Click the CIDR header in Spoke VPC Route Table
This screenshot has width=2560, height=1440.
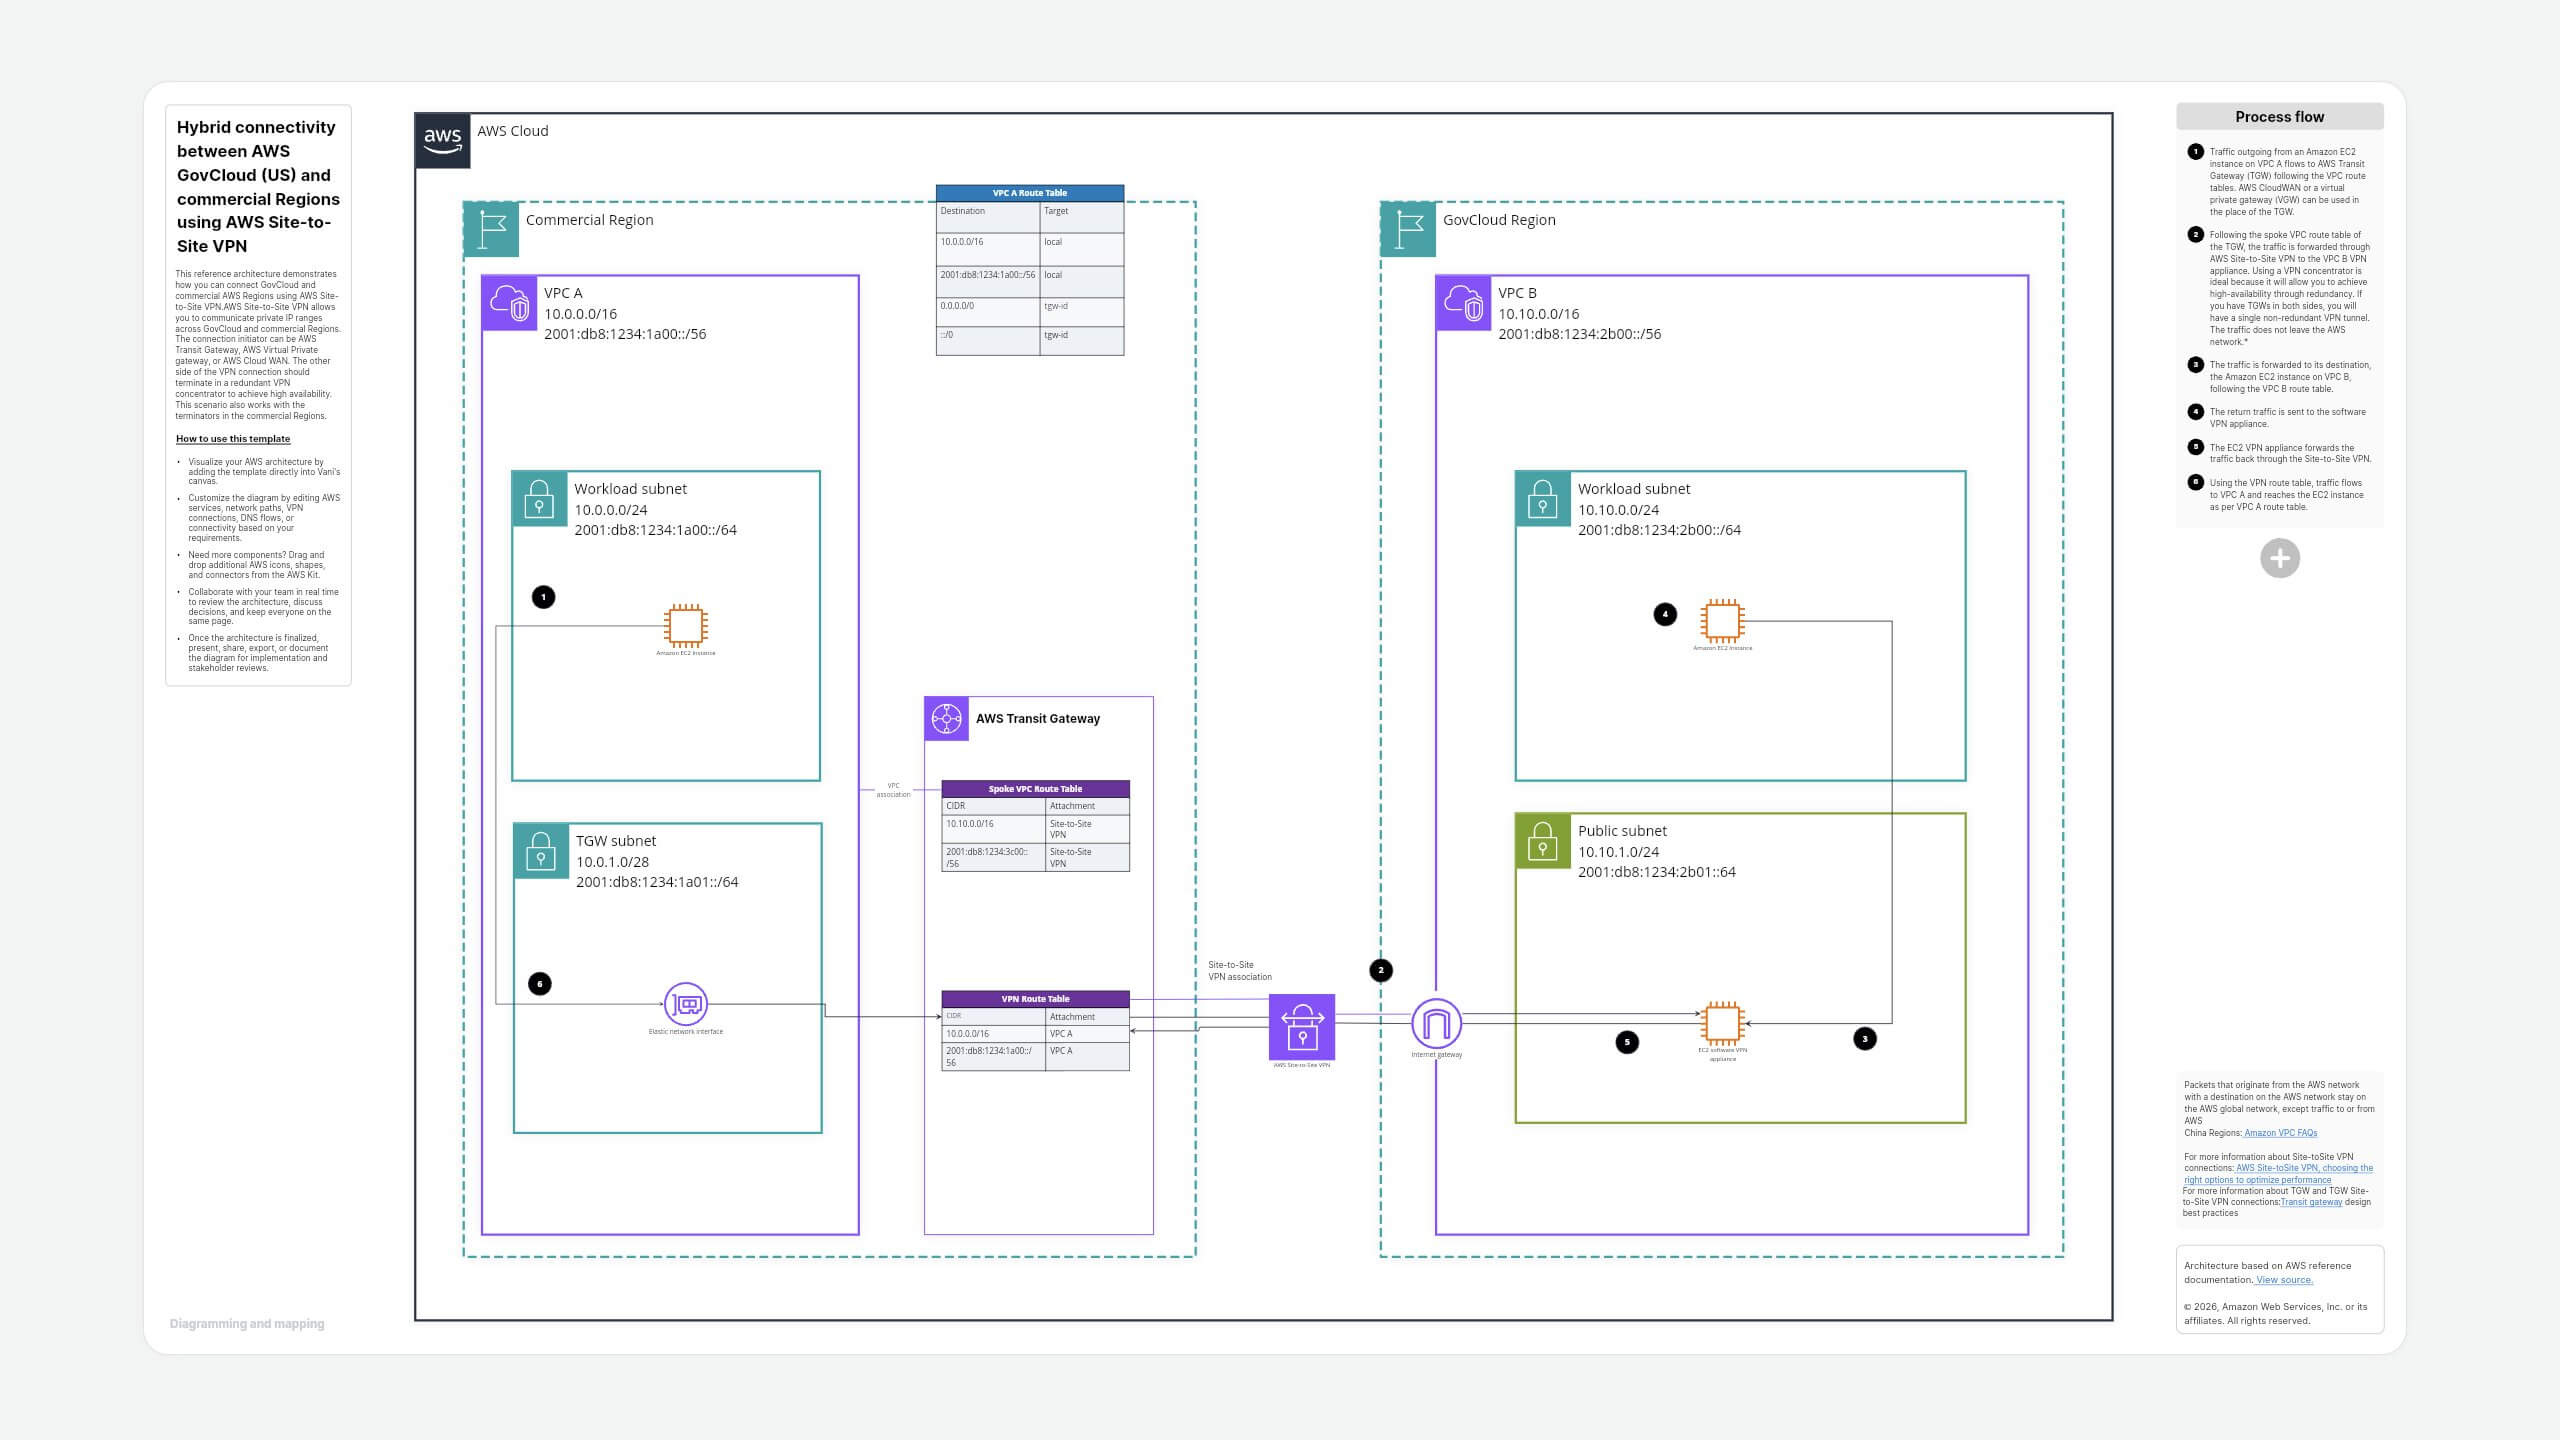point(994,806)
